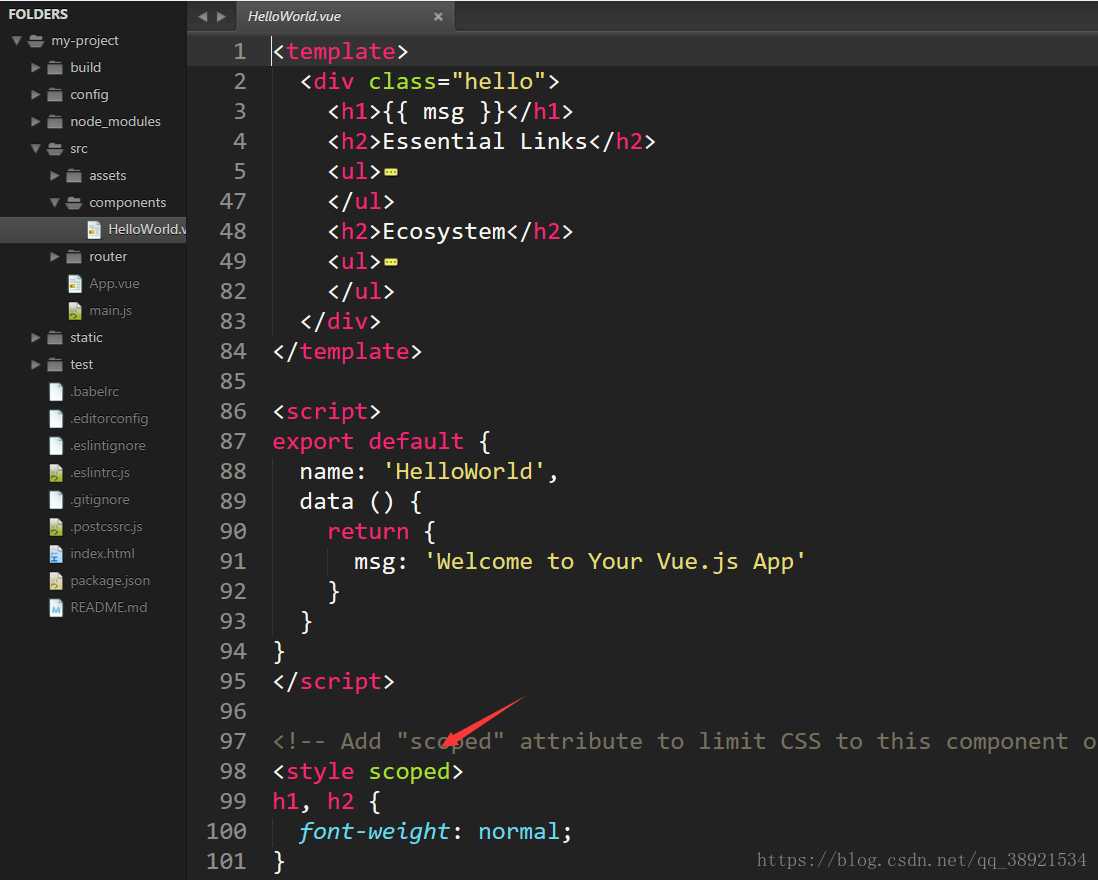Click the config folder icon
1098x880 pixels.
click(x=55, y=95)
